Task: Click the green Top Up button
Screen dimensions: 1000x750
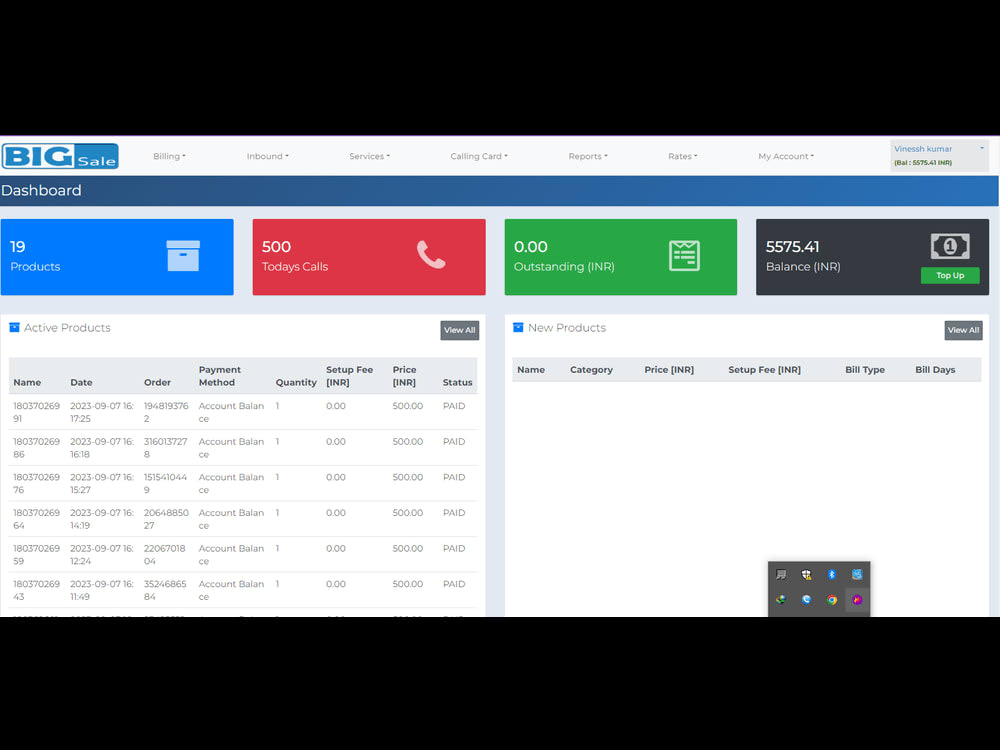Action: (950, 276)
